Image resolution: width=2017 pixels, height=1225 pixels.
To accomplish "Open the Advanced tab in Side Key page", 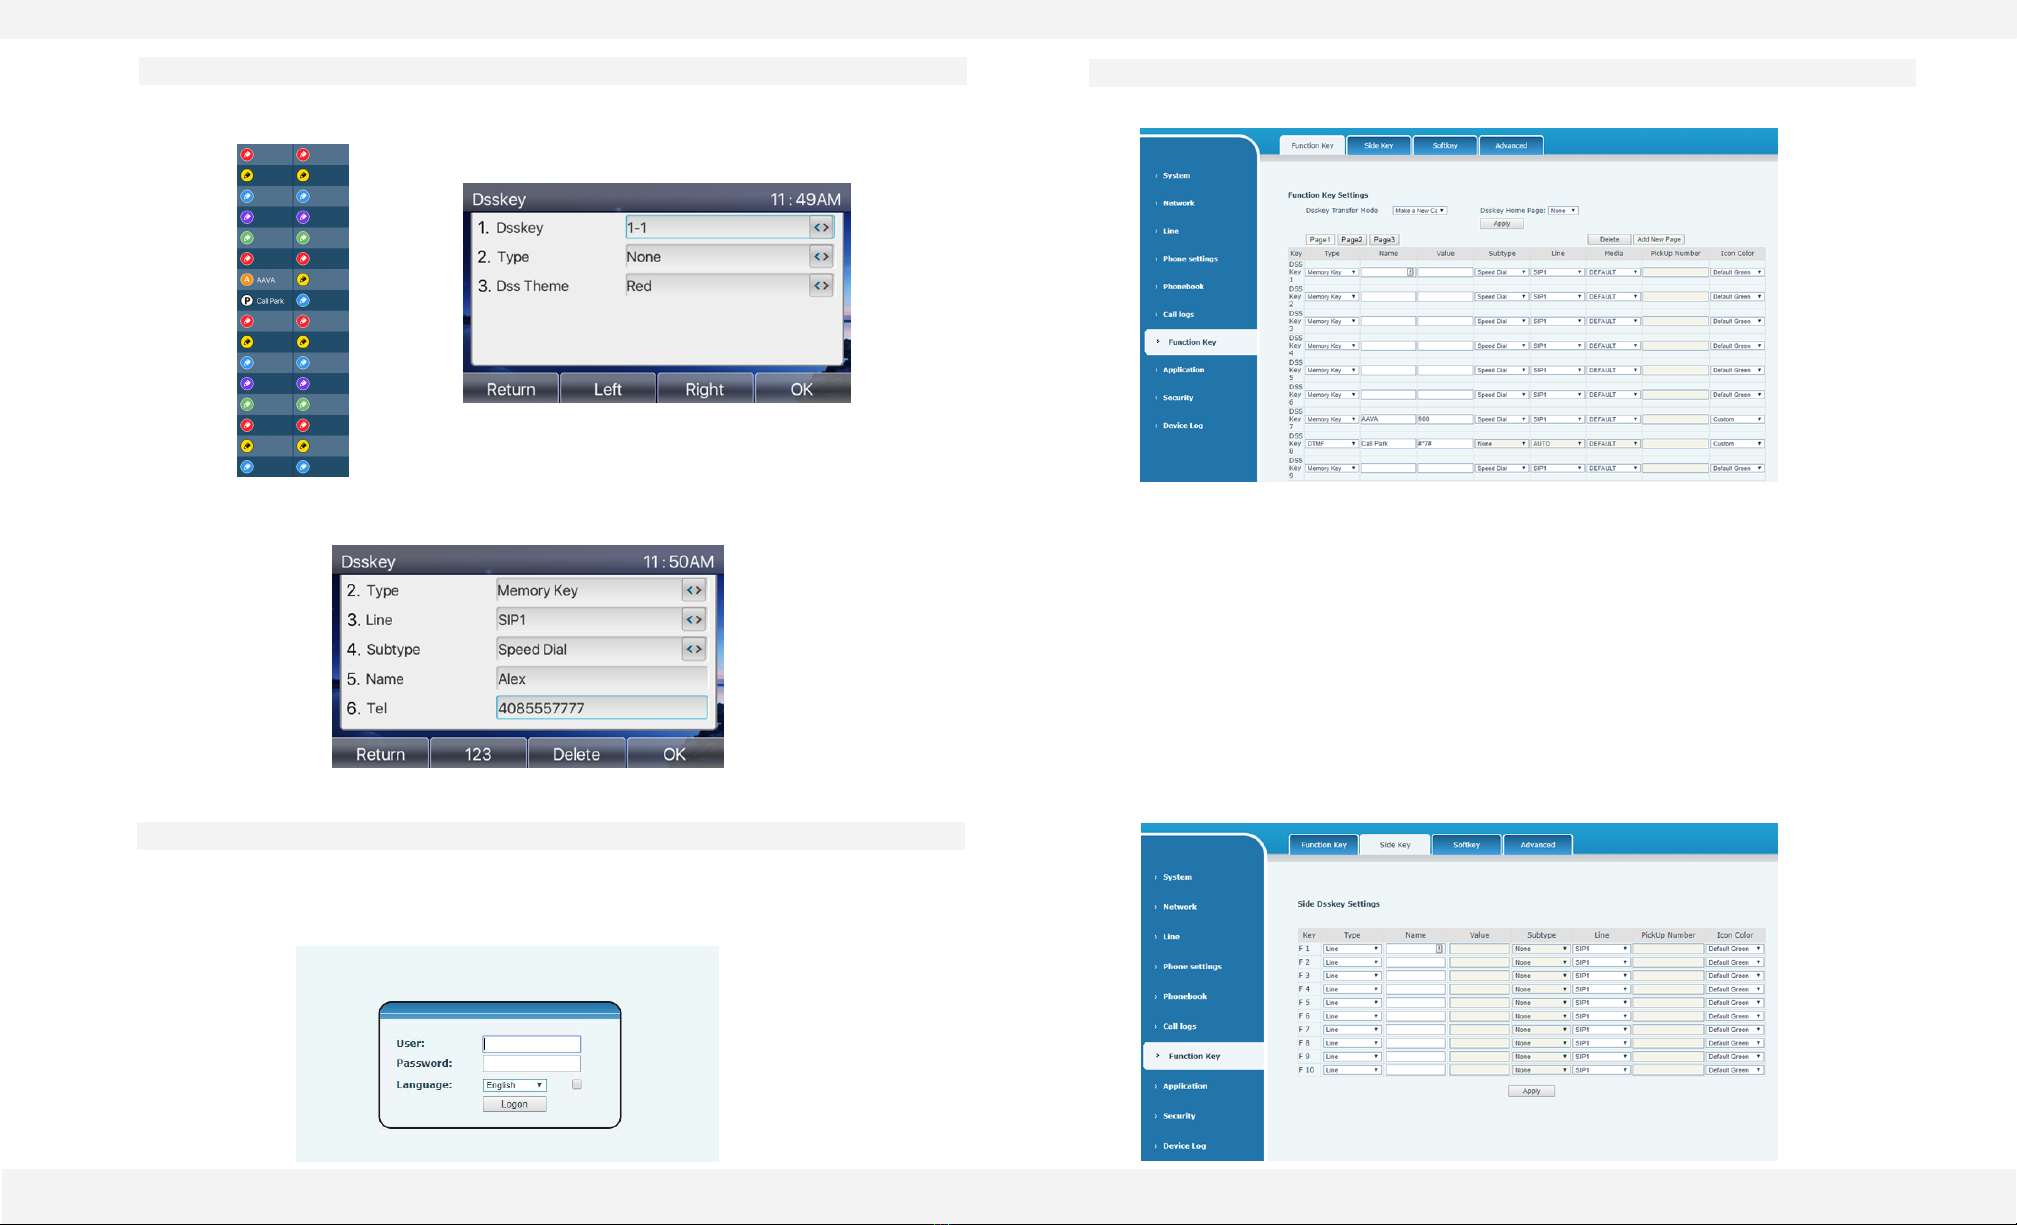I will click(x=1537, y=845).
